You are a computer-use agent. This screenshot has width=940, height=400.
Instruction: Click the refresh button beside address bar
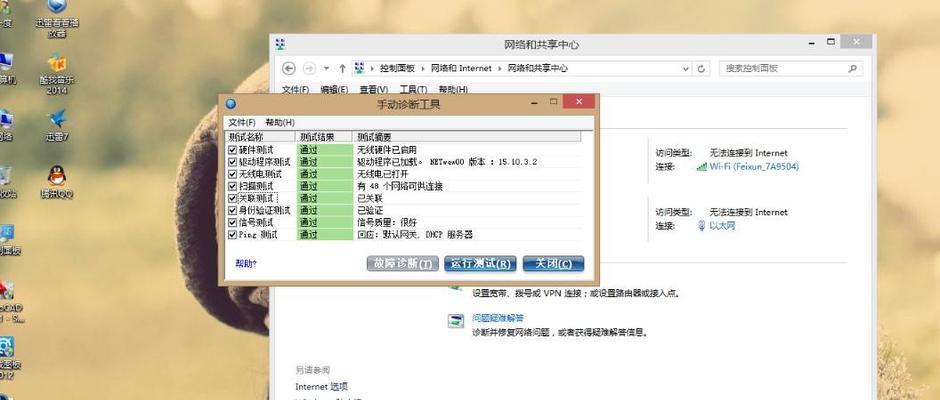(x=701, y=69)
